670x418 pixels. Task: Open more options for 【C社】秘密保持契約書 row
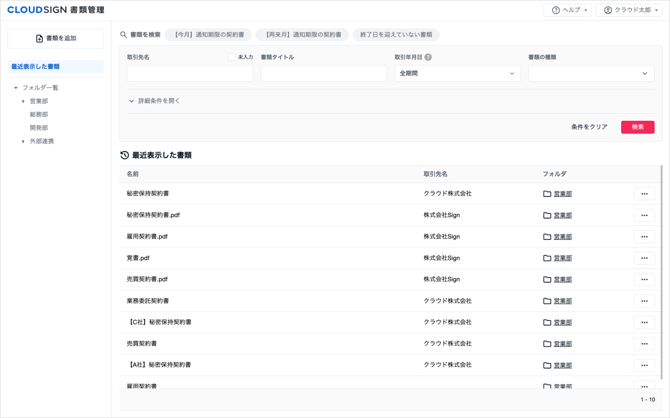coord(644,322)
